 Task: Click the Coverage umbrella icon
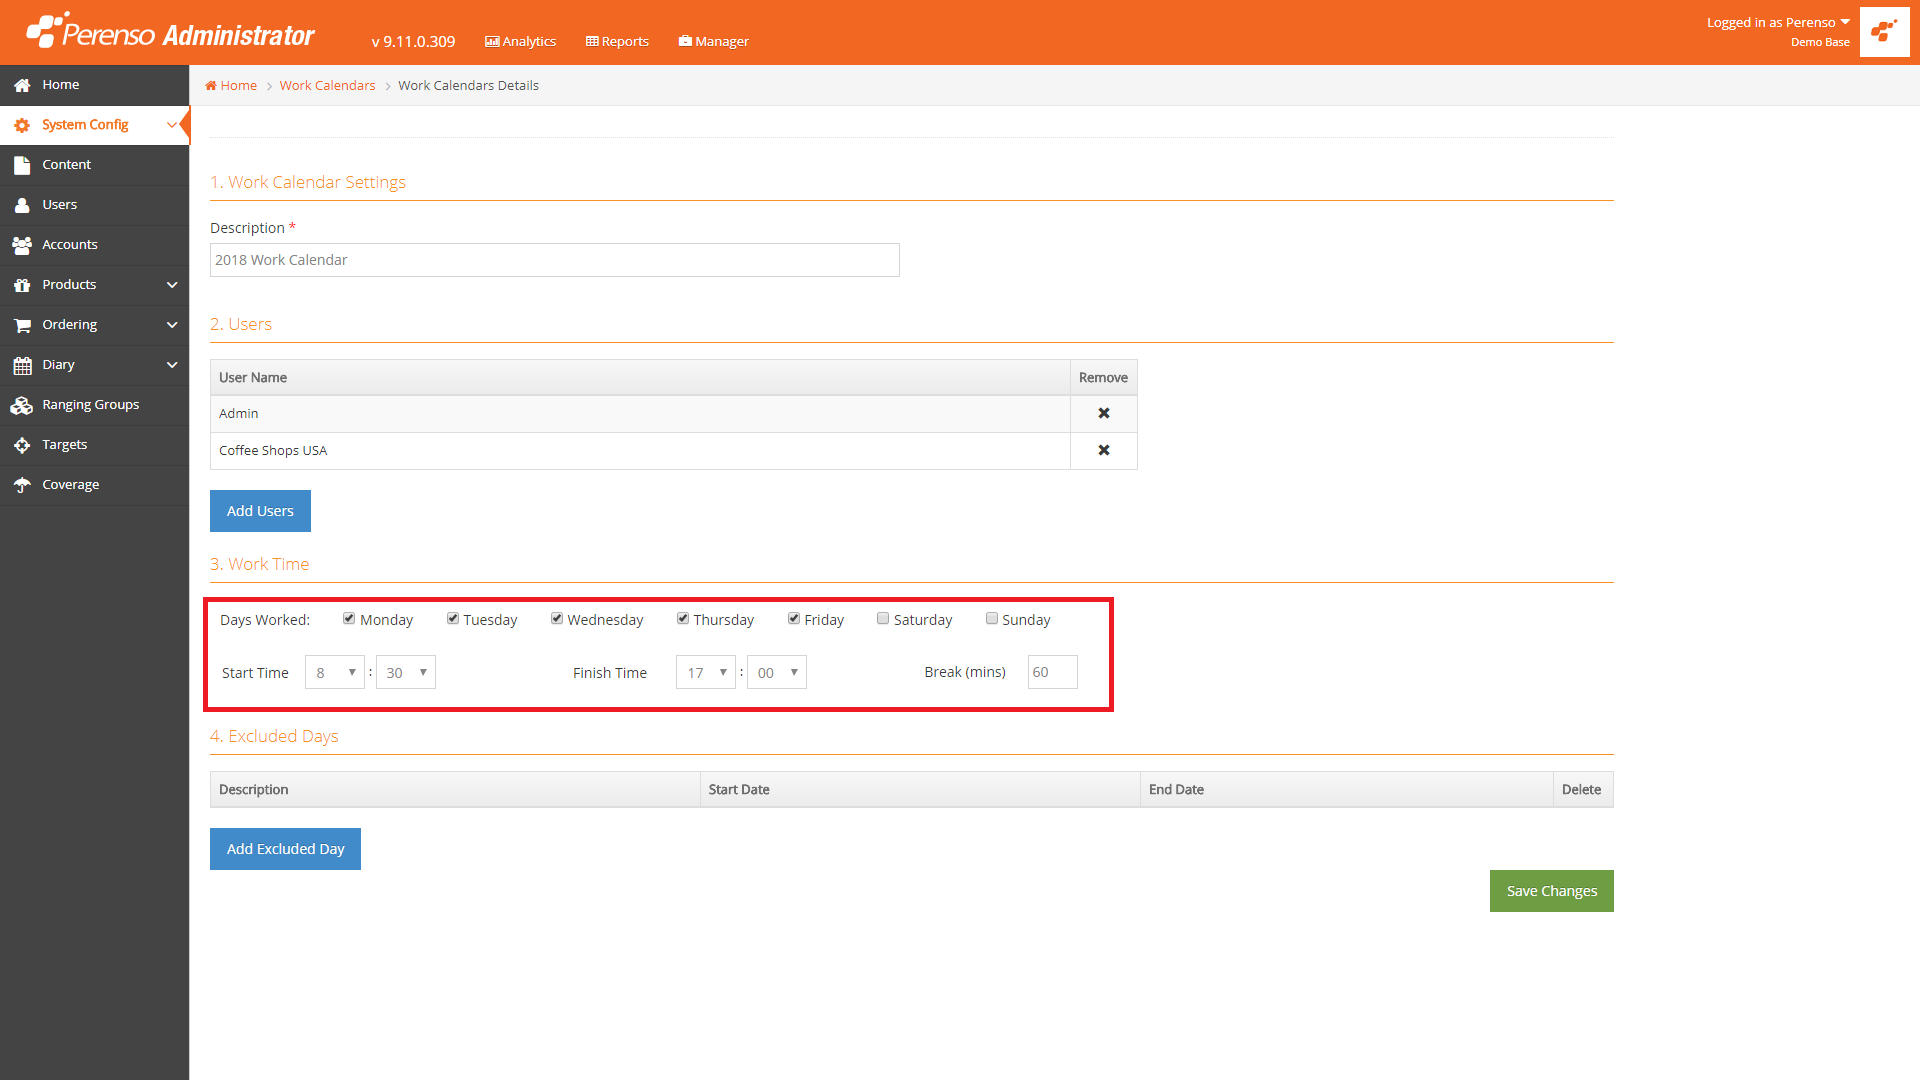click(x=22, y=485)
